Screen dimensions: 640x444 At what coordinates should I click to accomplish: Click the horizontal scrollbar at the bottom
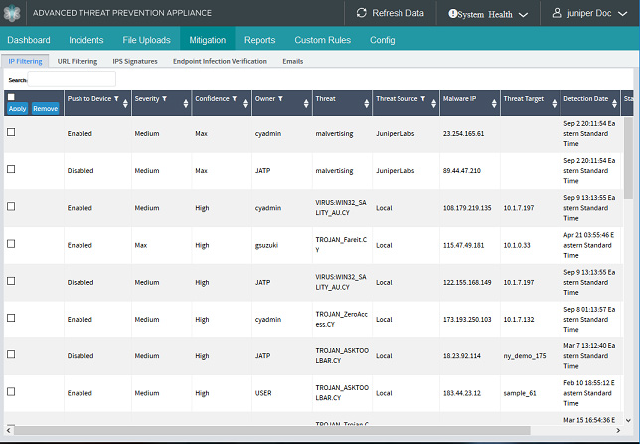coord(300,430)
